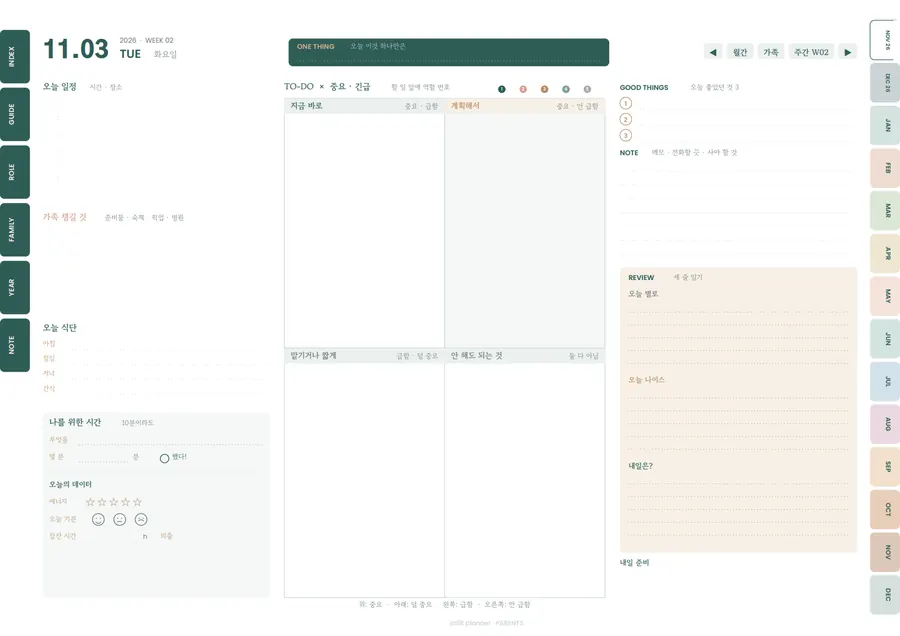Select the sad mood face
Image resolution: width=900 pixels, height=636 pixels.
point(141,519)
